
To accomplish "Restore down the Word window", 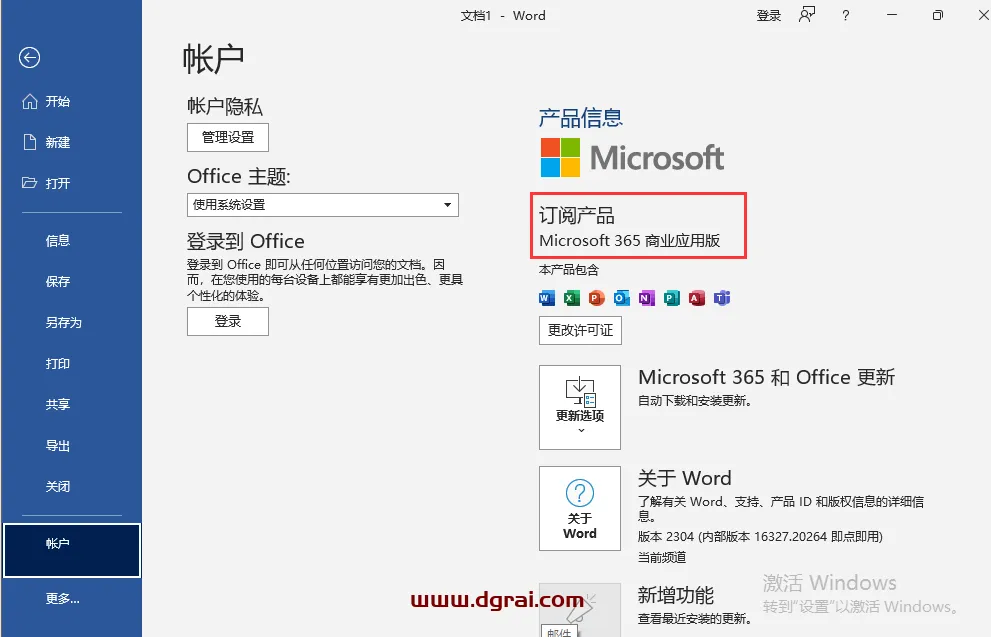I will 938,15.
